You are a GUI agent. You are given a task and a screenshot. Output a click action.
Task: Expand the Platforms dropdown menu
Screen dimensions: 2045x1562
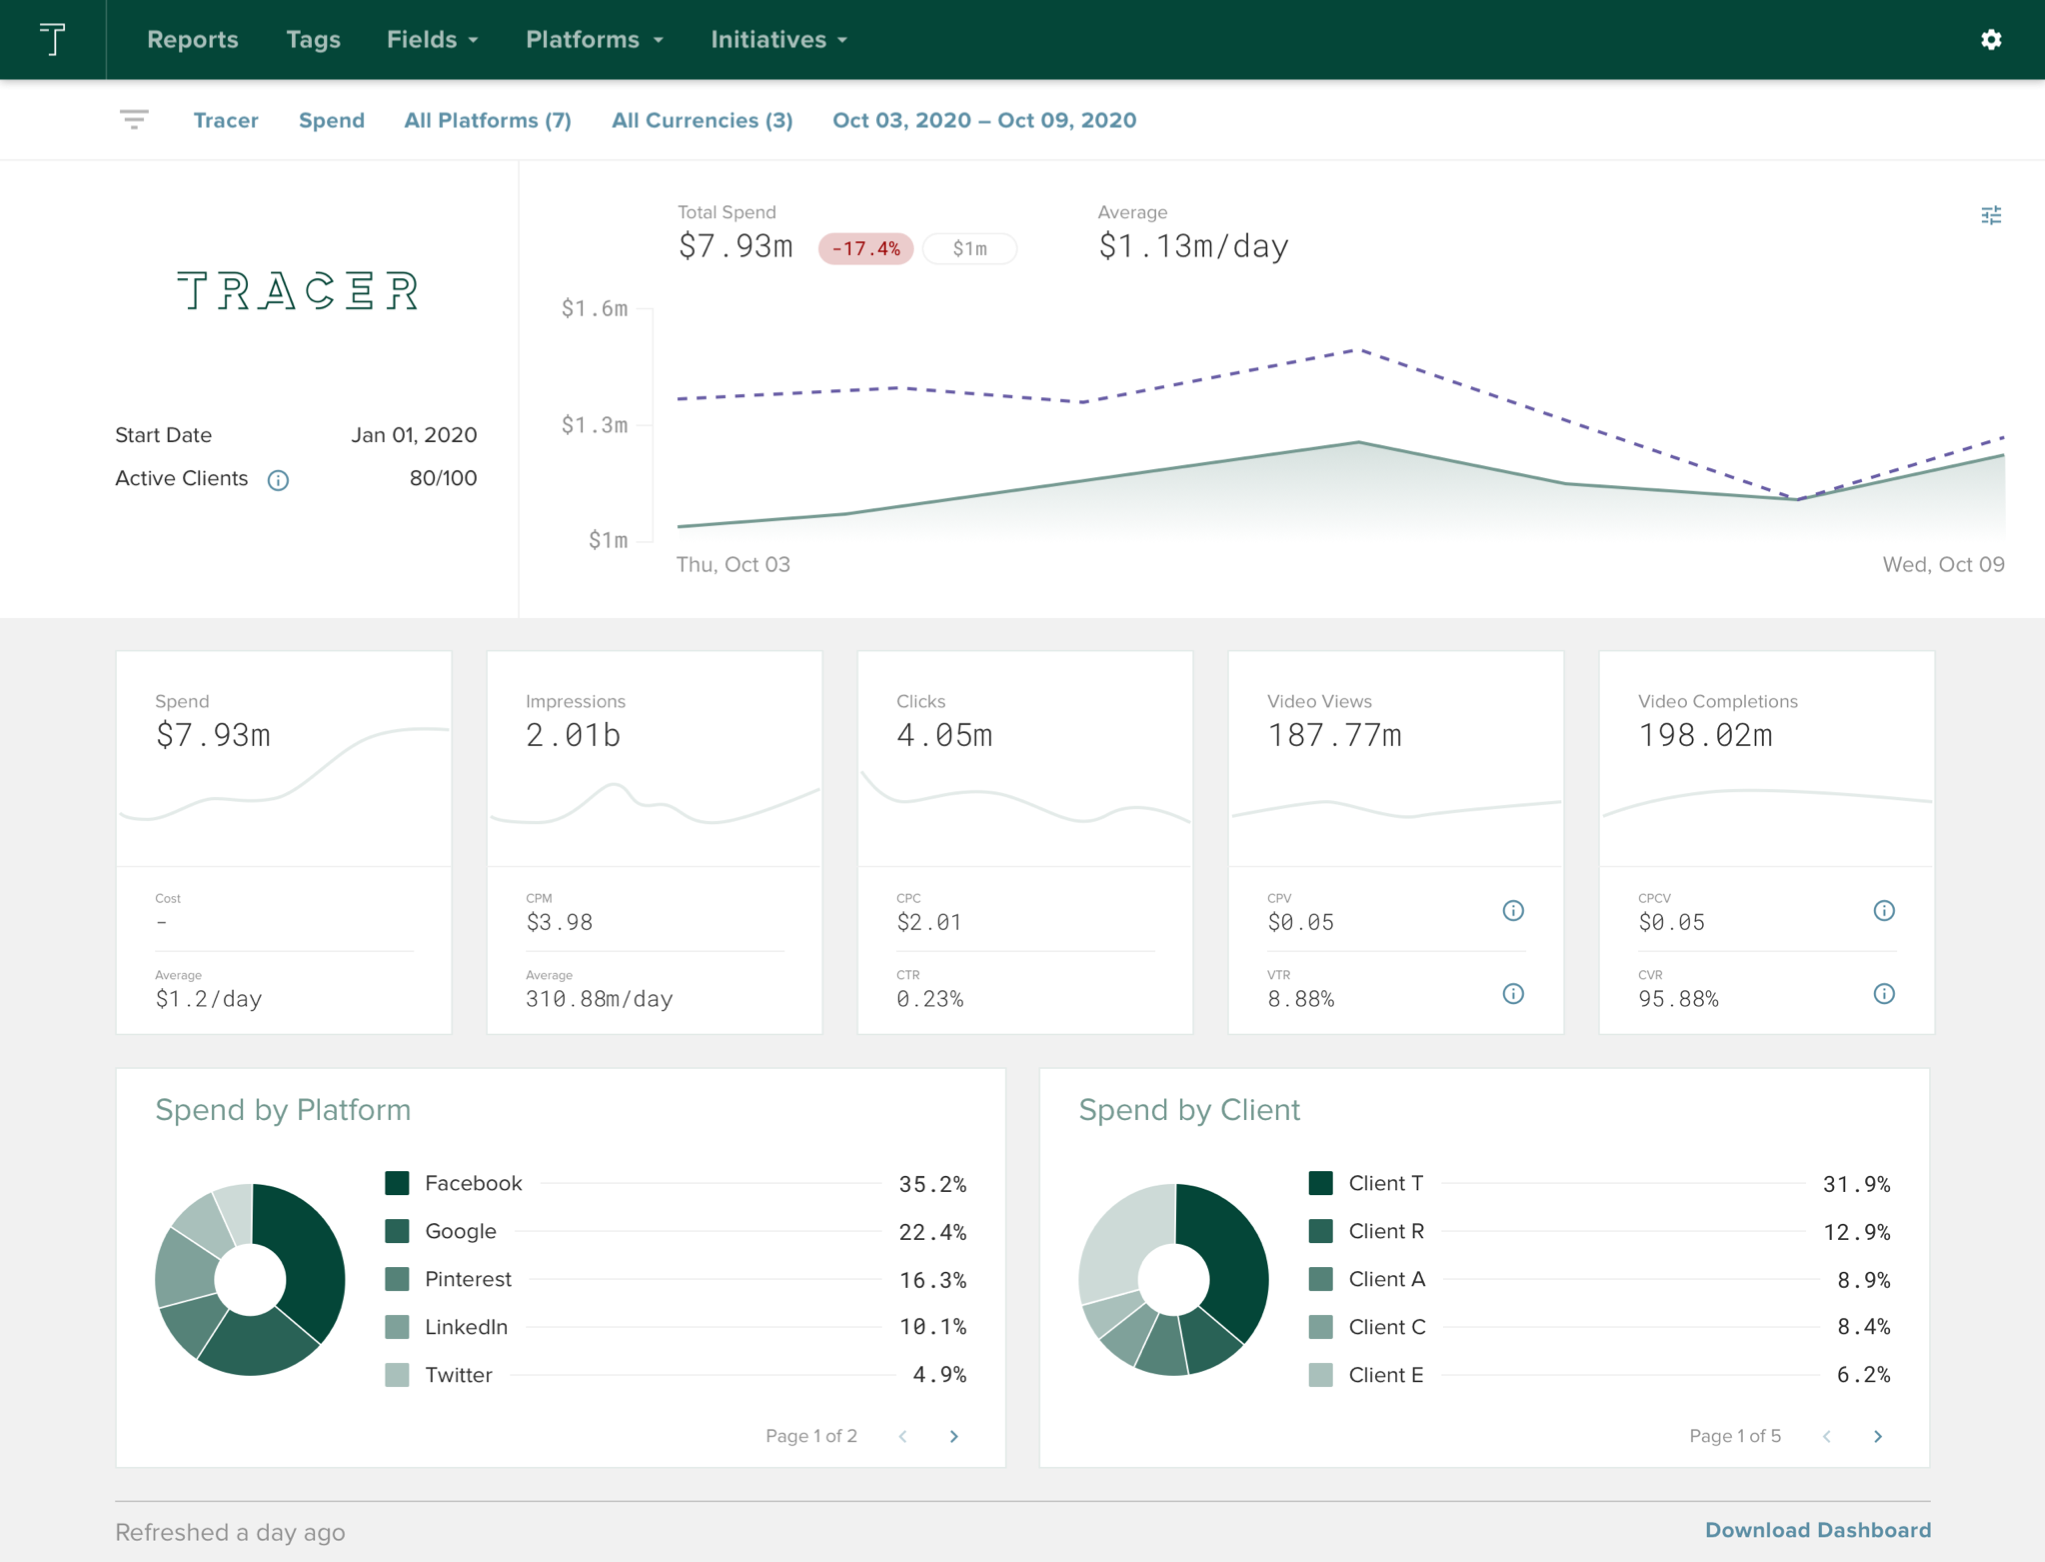pyautogui.click(x=594, y=39)
